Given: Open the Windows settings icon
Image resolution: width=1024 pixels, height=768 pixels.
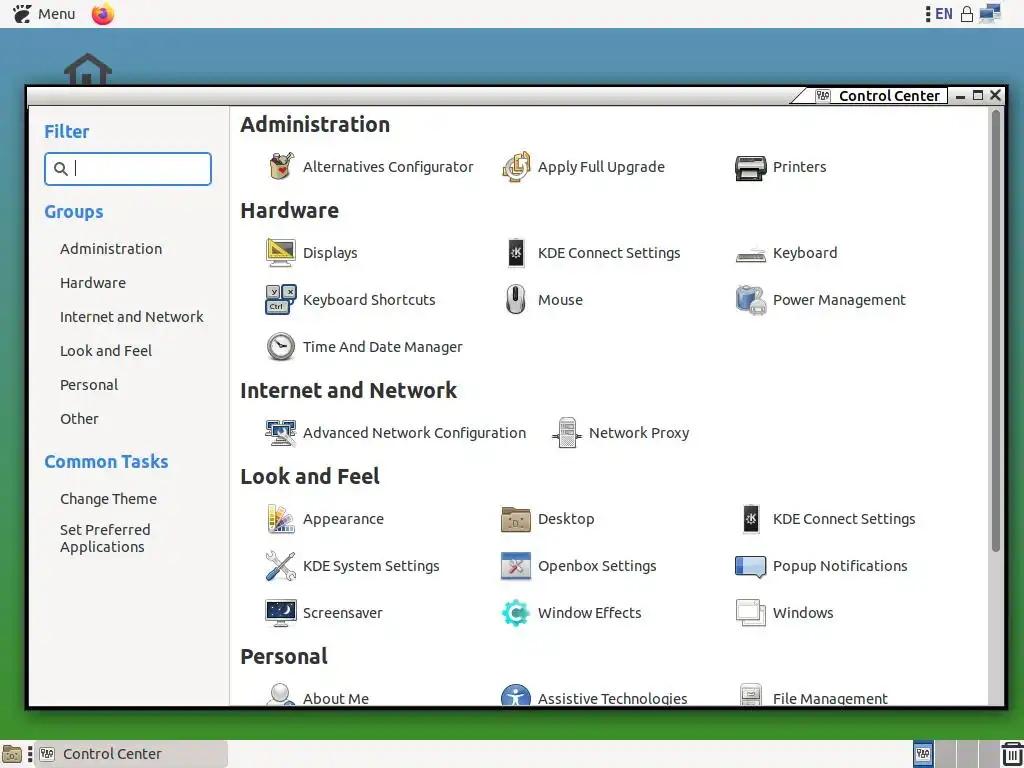Looking at the screenshot, I should (750, 613).
